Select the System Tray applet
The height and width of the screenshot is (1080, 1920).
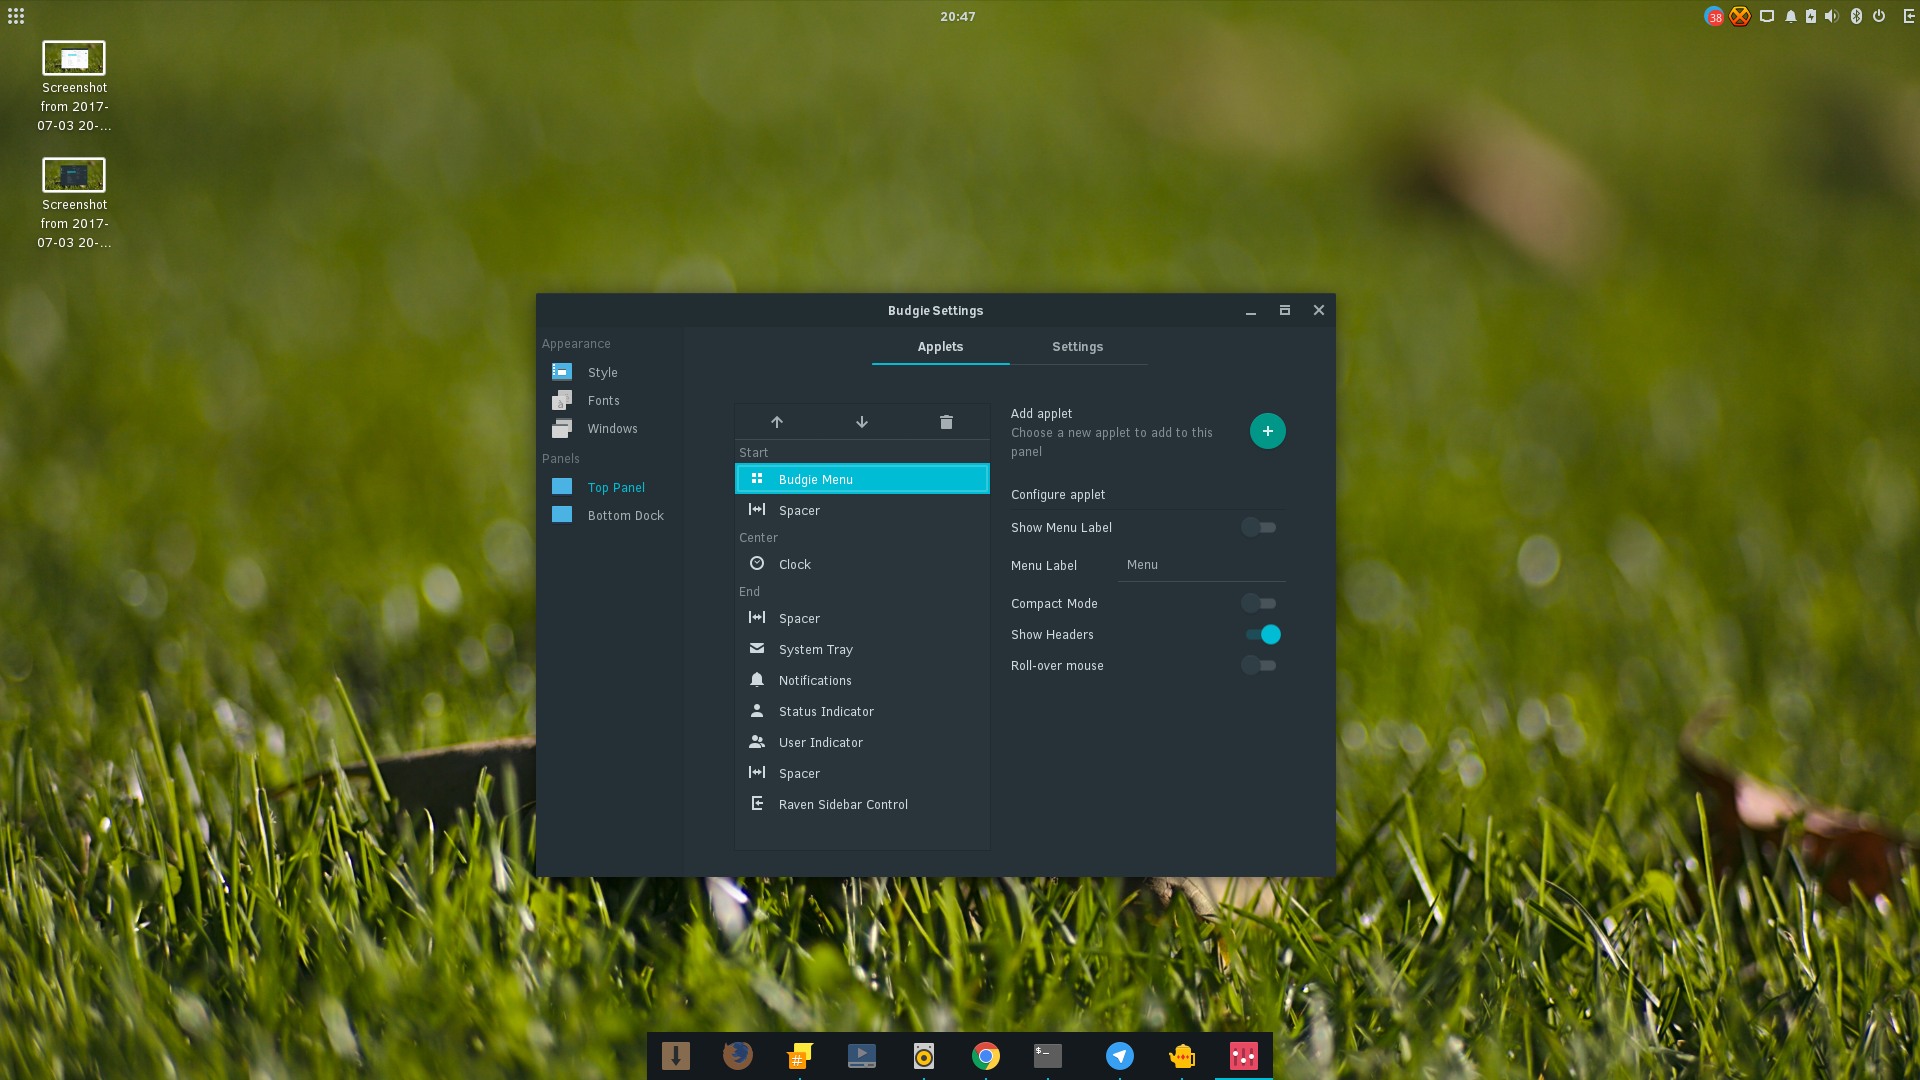(x=862, y=649)
